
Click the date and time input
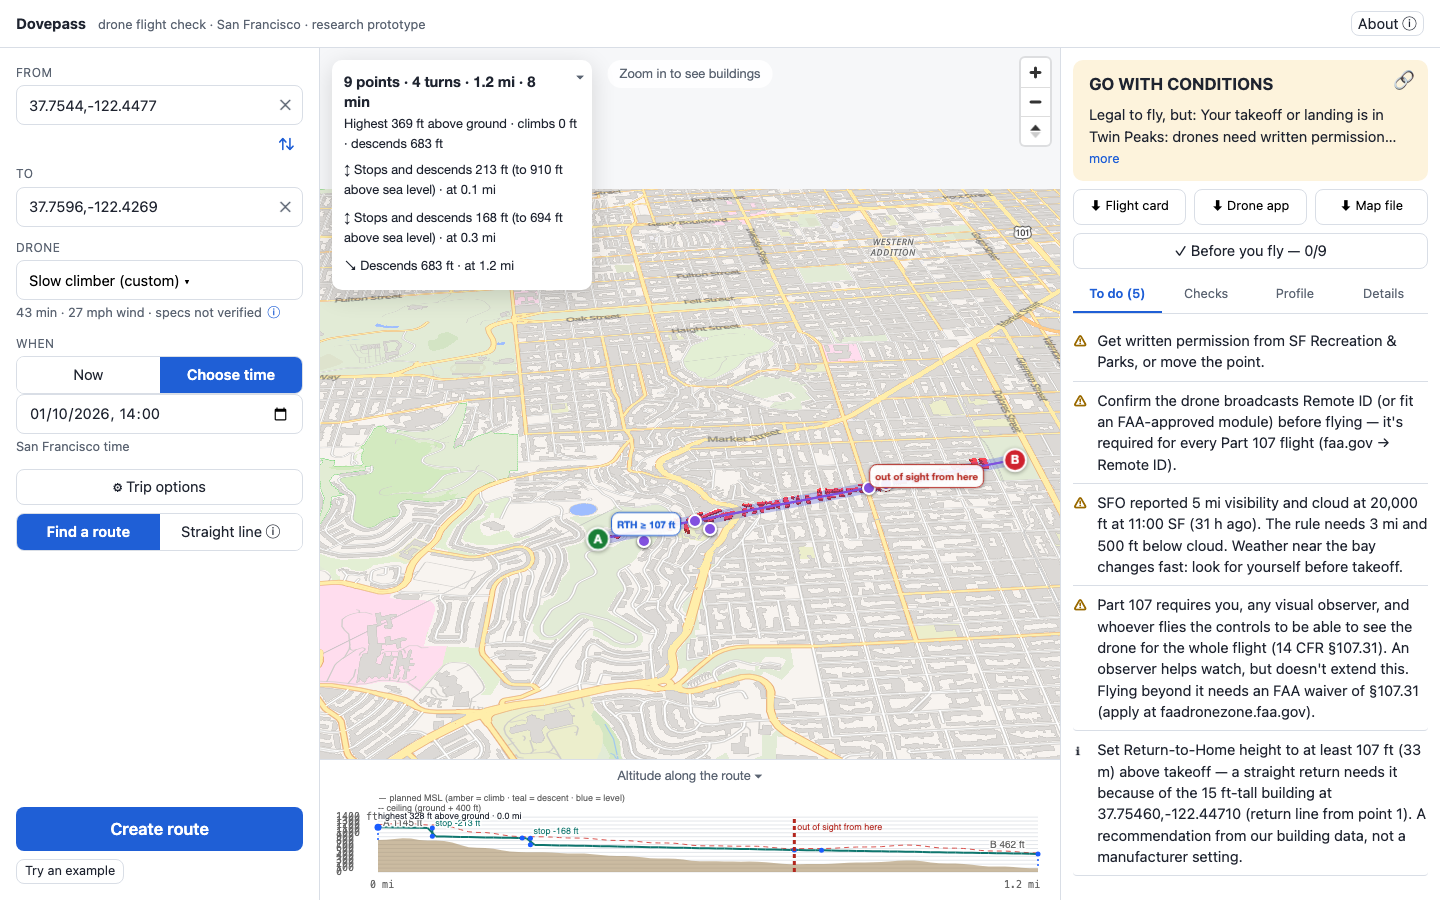tap(159, 414)
